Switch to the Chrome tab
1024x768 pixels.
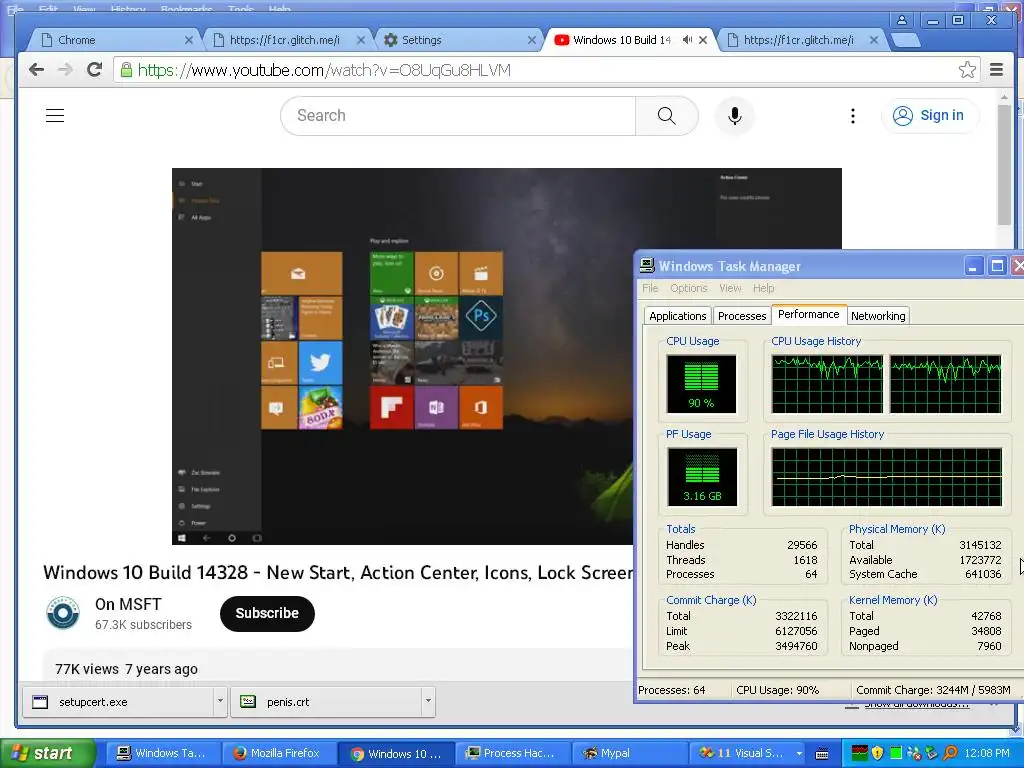tap(114, 40)
